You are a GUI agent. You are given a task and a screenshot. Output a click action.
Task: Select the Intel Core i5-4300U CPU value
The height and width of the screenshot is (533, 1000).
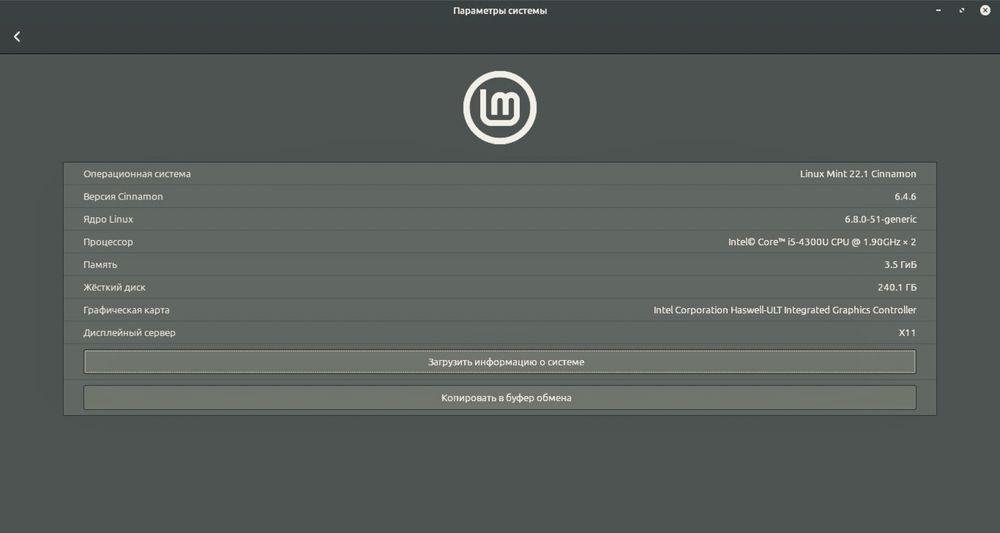[822, 242]
